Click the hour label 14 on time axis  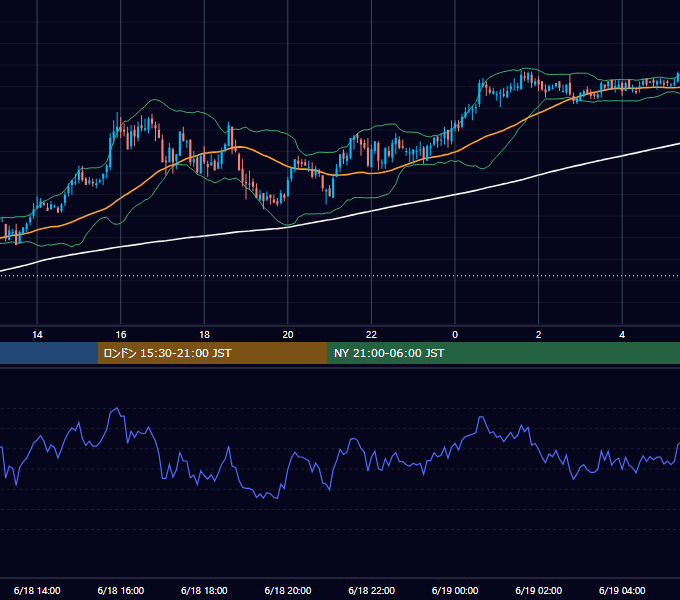[37, 335]
